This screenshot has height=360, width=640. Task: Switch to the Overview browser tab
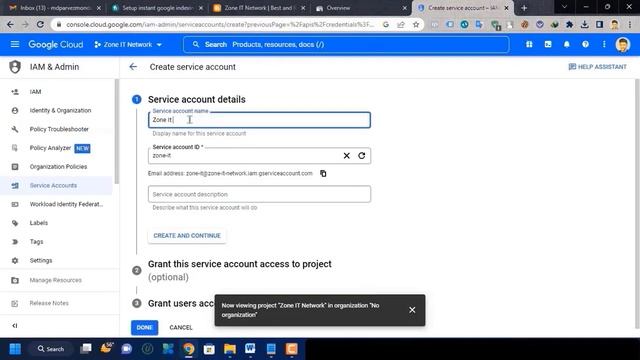click(361, 8)
